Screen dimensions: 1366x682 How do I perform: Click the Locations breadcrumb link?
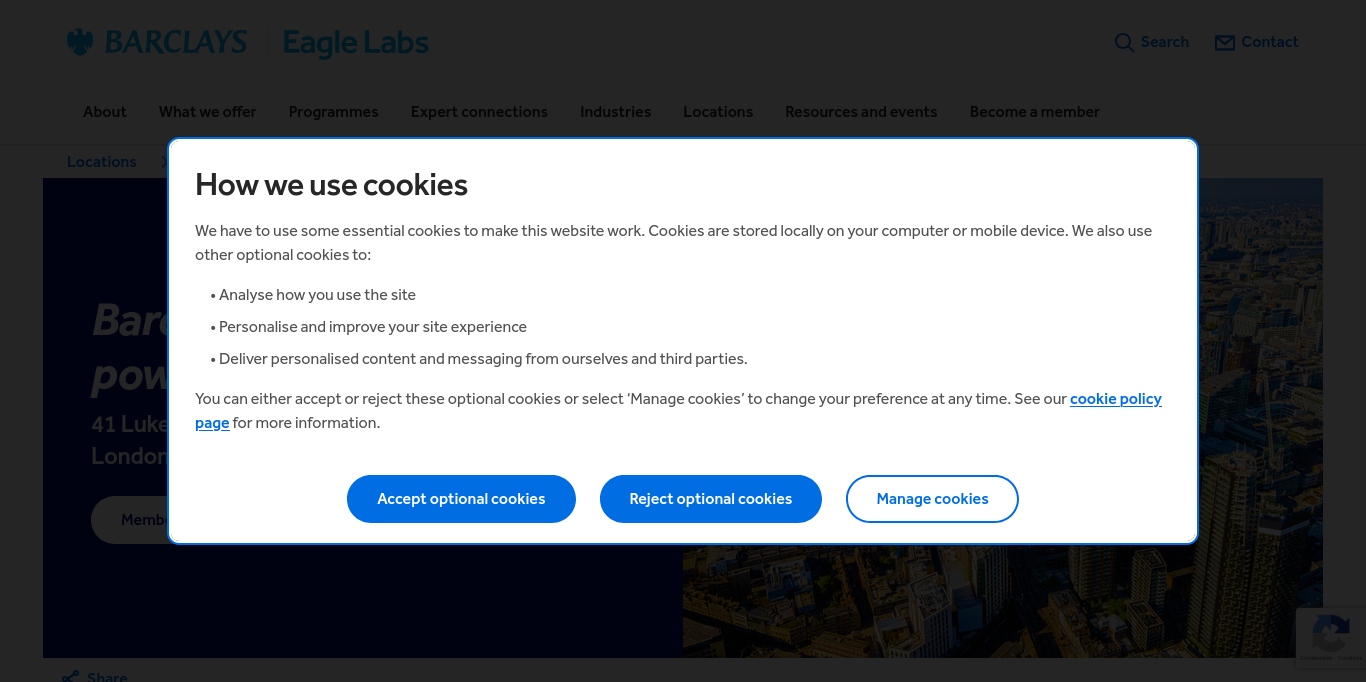coord(101,162)
